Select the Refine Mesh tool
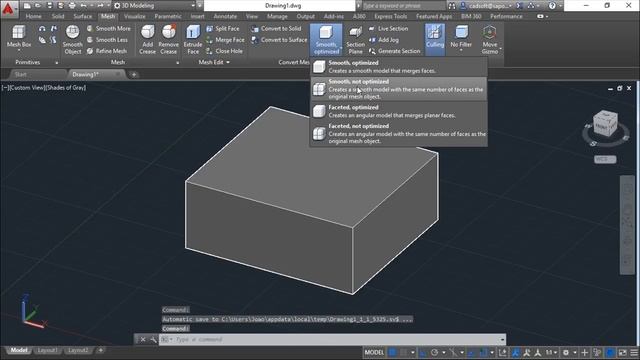The height and width of the screenshot is (360, 640). coord(107,51)
